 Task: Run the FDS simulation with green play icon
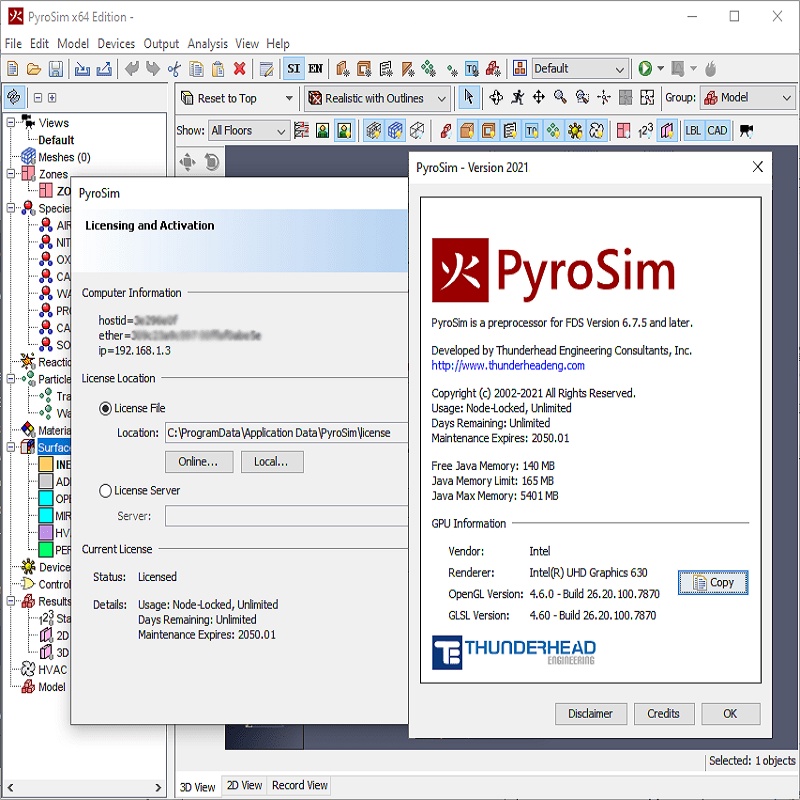click(x=645, y=69)
